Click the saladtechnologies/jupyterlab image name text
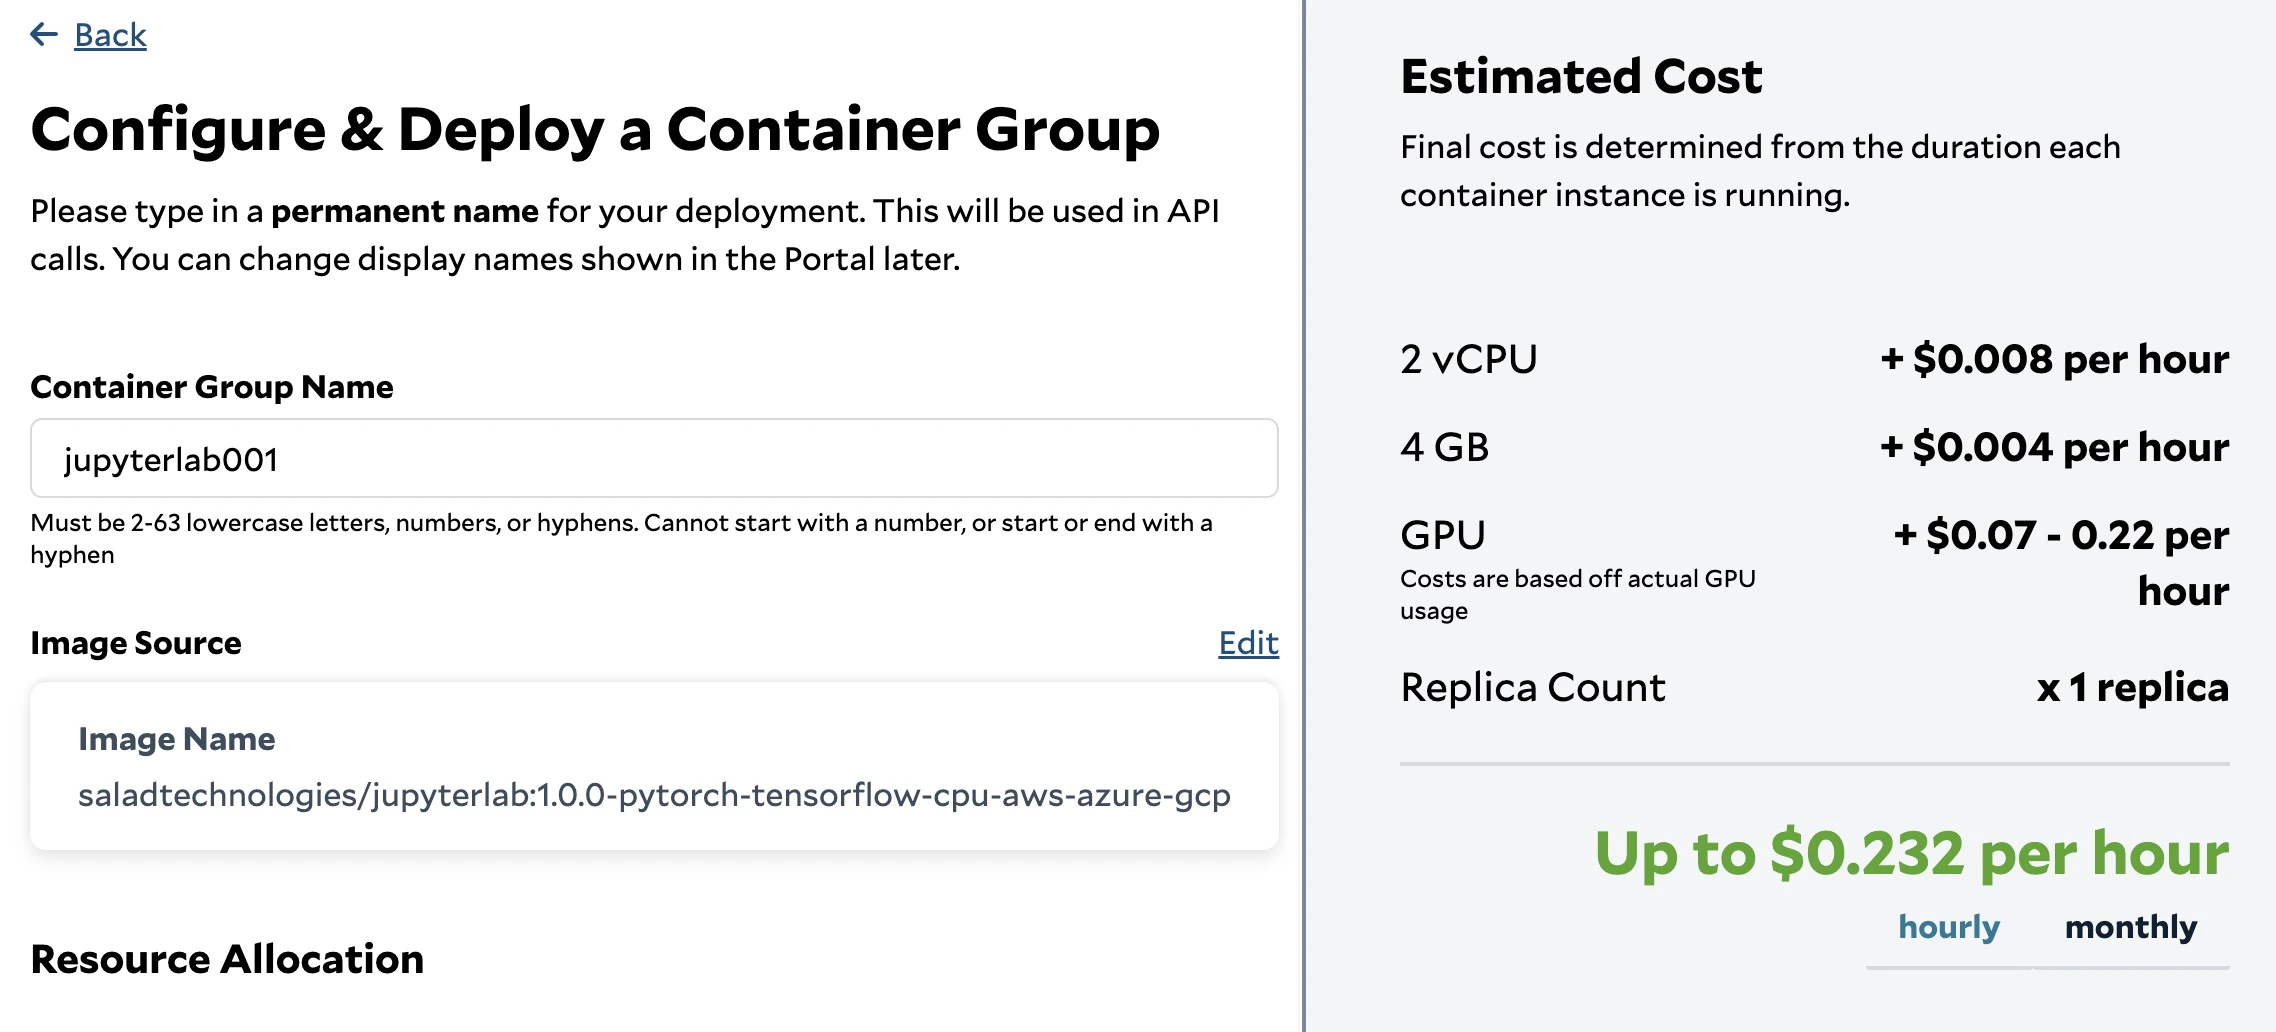Image resolution: width=2276 pixels, height=1032 pixels. tap(654, 796)
